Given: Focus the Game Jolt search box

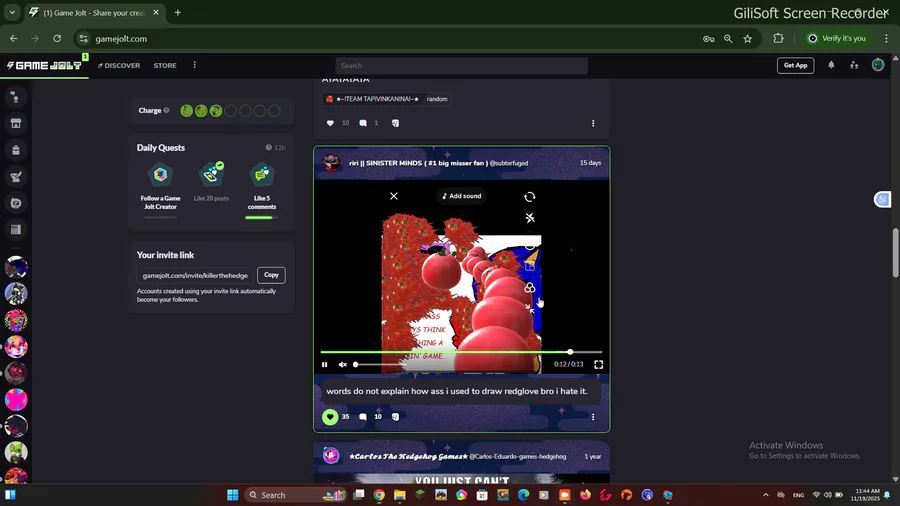Looking at the screenshot, I should (461, 65).
